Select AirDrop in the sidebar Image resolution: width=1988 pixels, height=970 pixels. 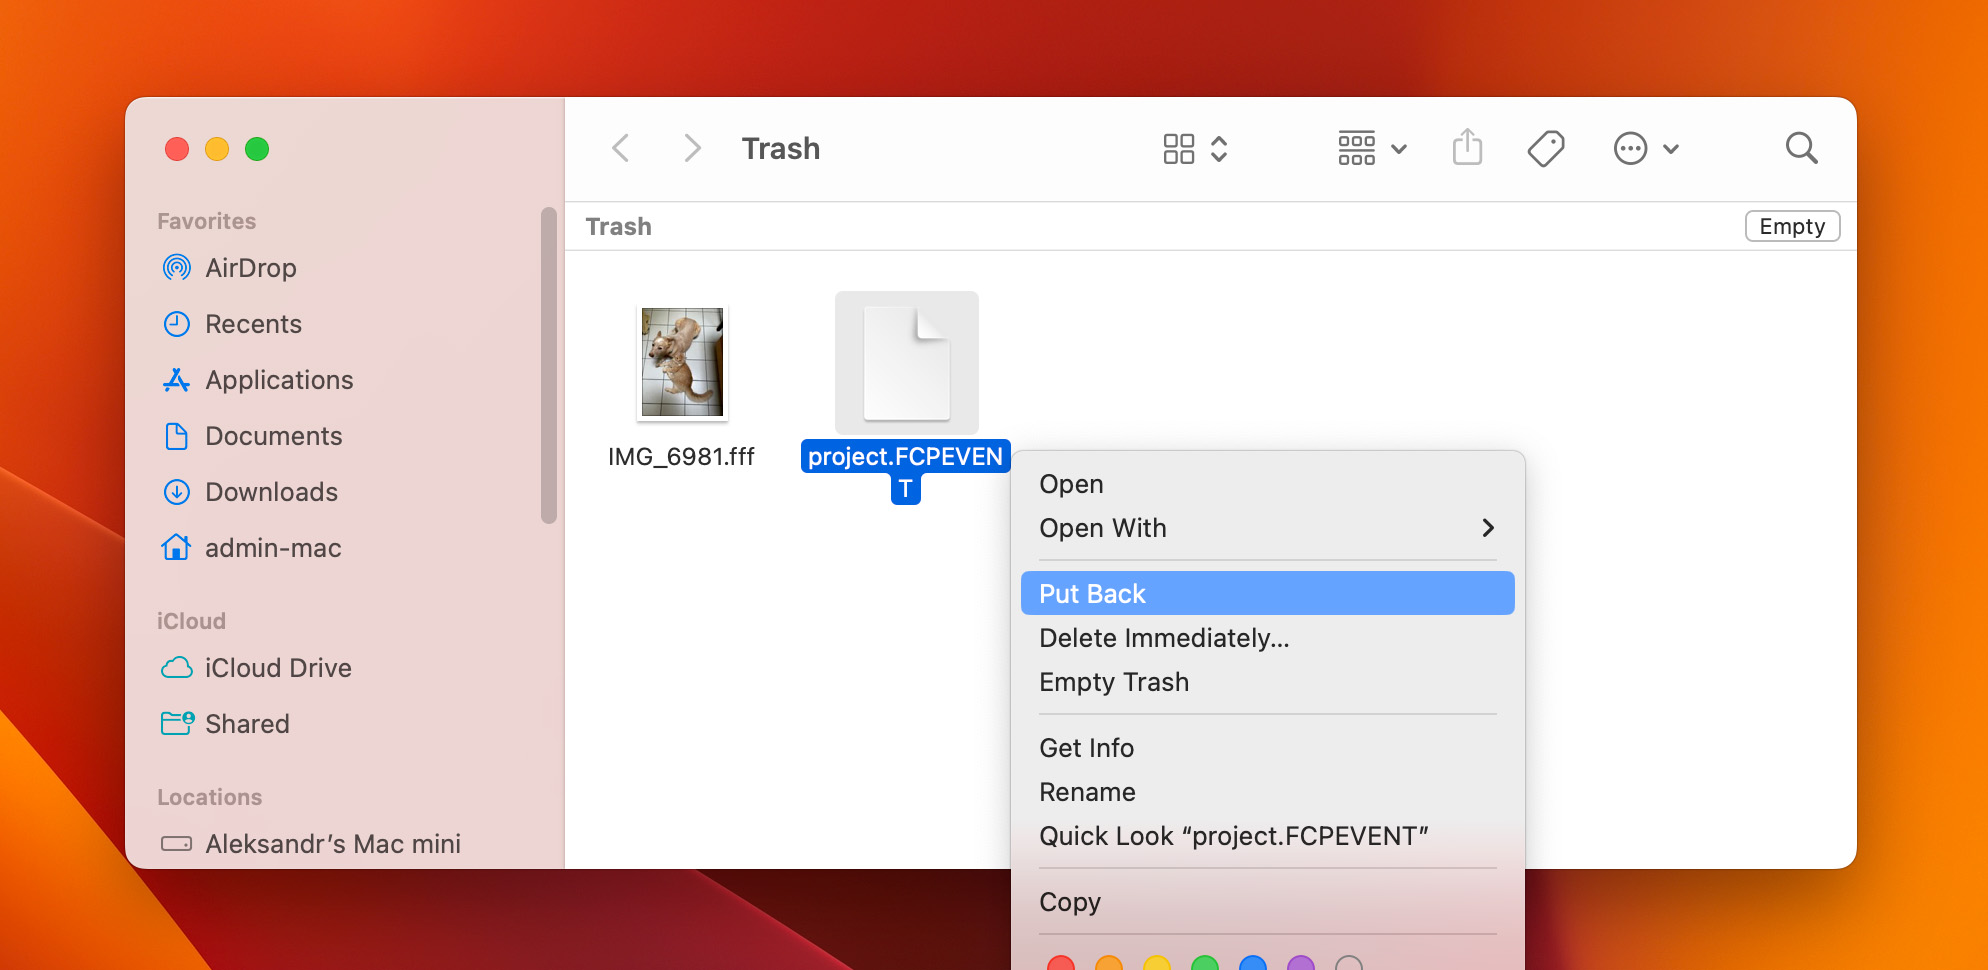point(229,268)
